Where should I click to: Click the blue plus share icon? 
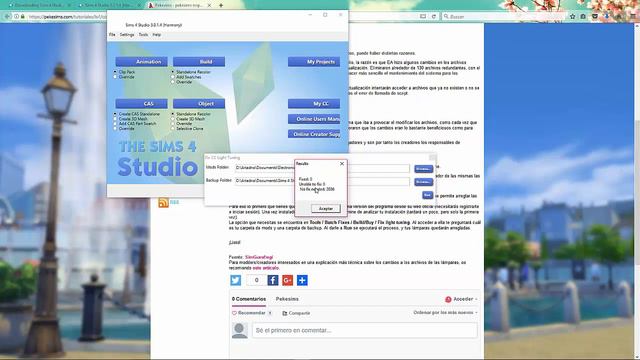coord(302,280)
